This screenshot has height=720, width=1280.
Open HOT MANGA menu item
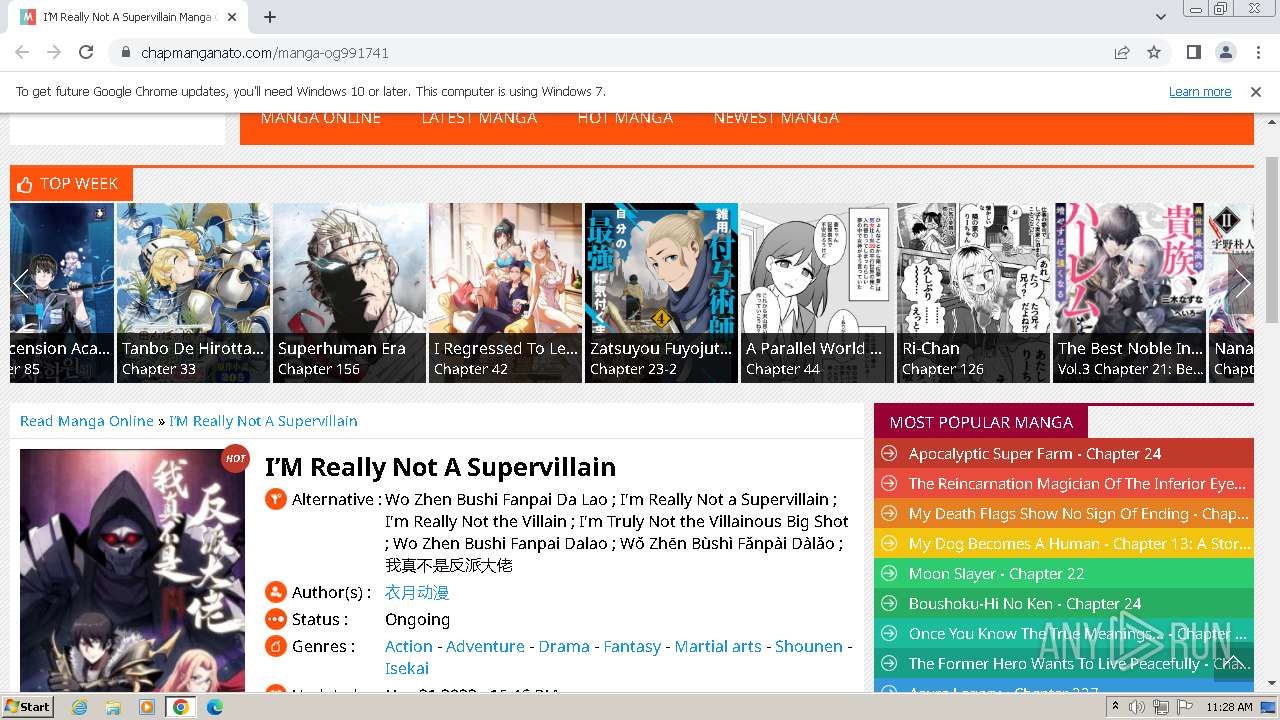(625, 118)
